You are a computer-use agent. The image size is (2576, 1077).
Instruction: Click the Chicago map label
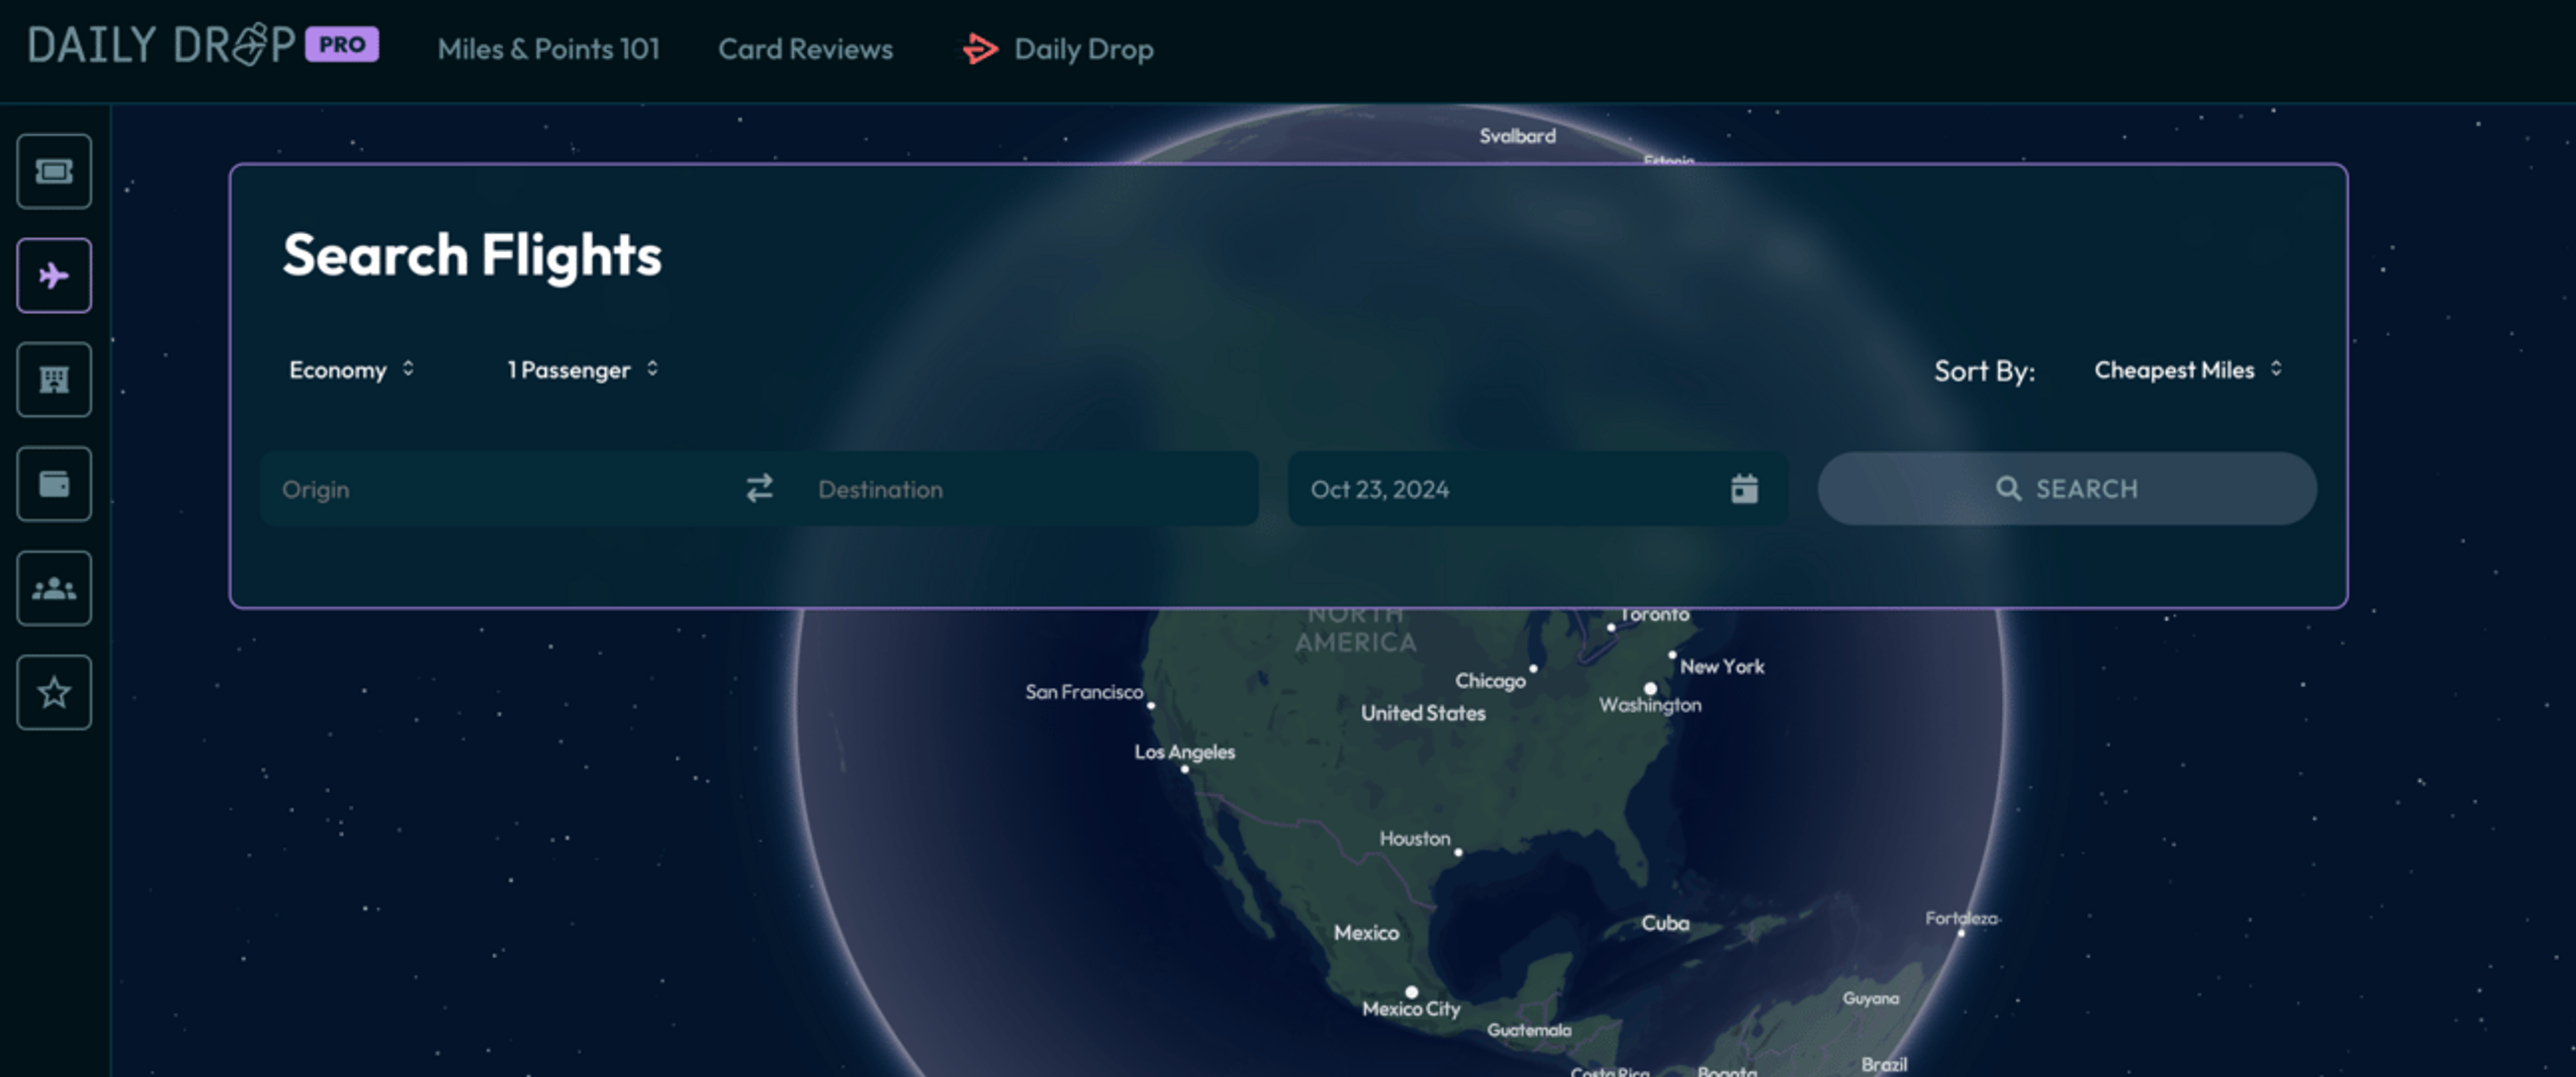pos(1490,681)
